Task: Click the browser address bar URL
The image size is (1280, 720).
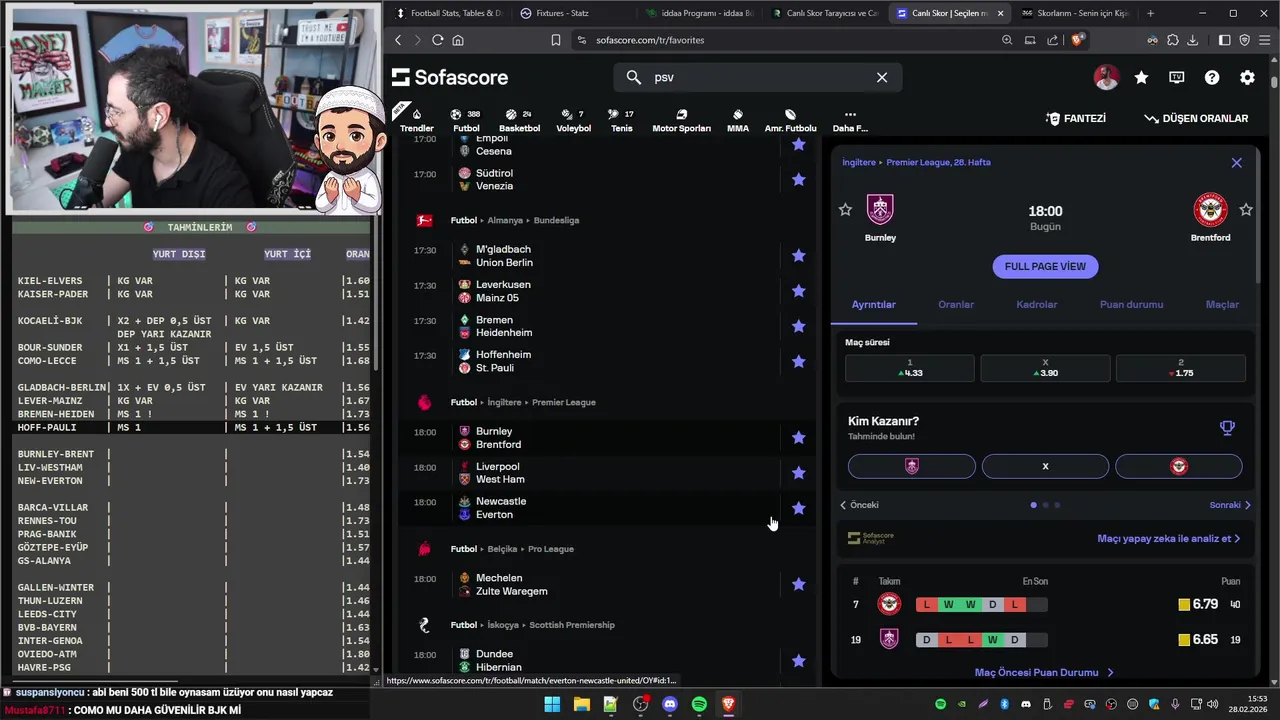Action: [650, 40]
